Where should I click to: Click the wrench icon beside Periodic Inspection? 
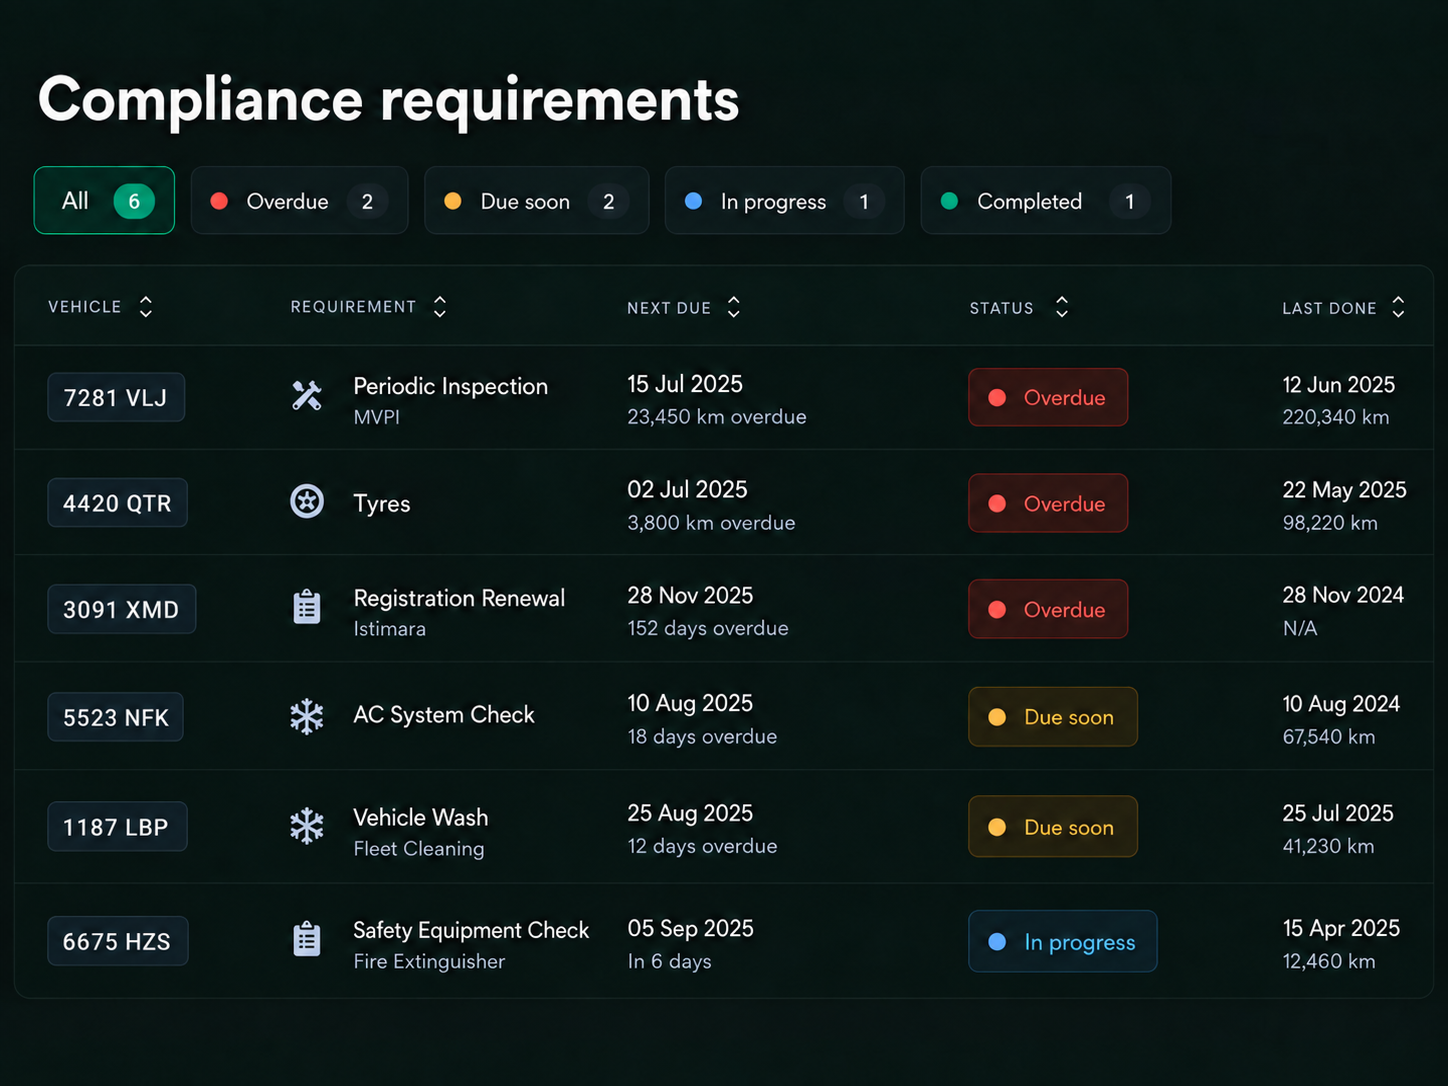point(307,396)
